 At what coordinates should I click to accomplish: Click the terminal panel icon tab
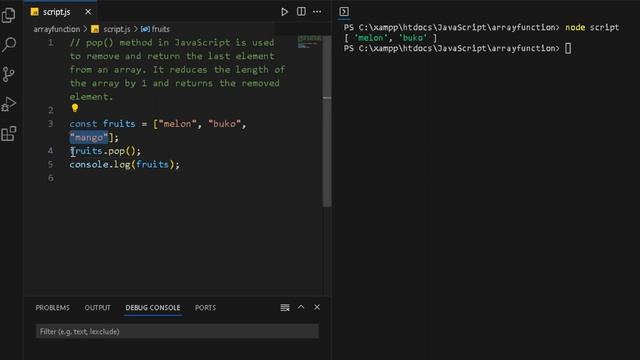click(x=344, y=12)
